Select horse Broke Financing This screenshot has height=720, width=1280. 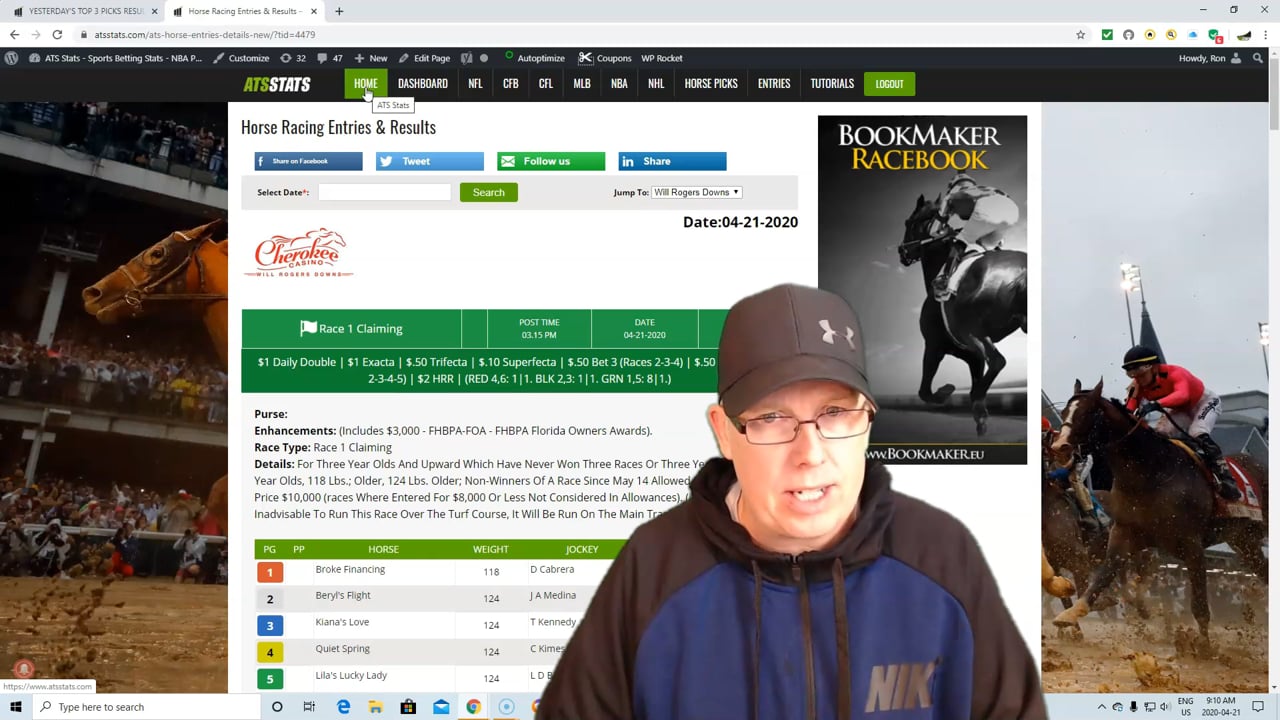350,569
